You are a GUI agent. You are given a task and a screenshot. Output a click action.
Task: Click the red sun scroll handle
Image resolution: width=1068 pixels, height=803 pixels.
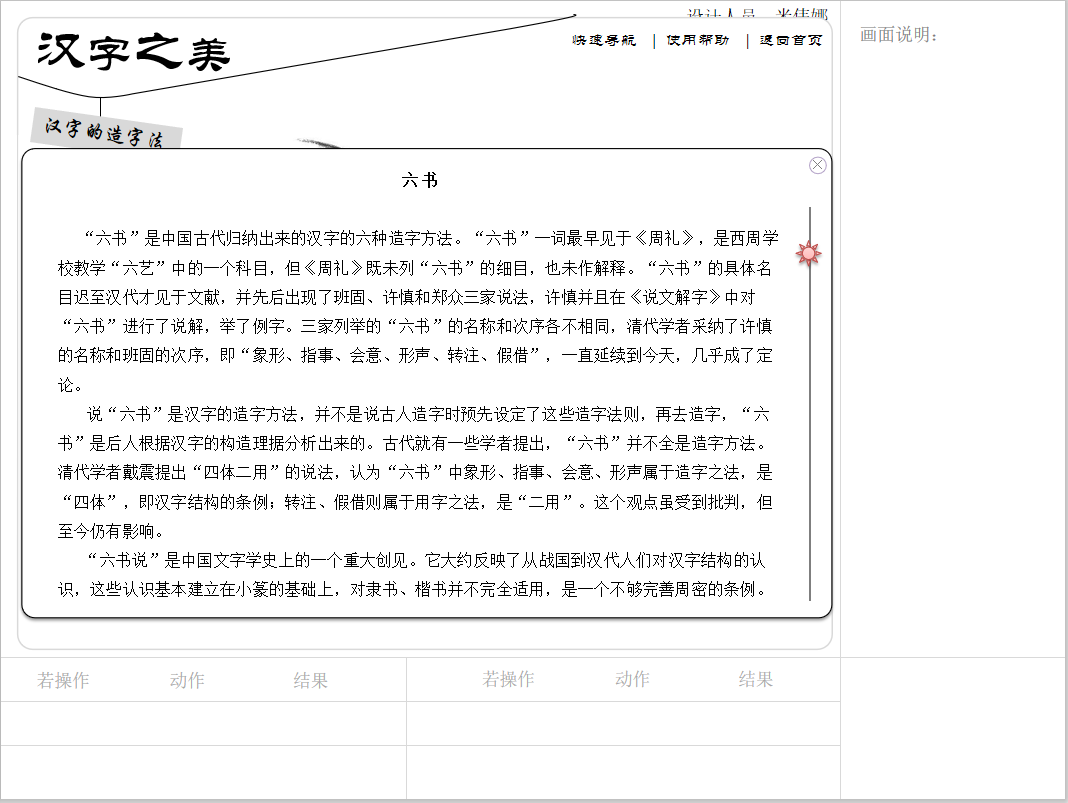click(808, 253)
